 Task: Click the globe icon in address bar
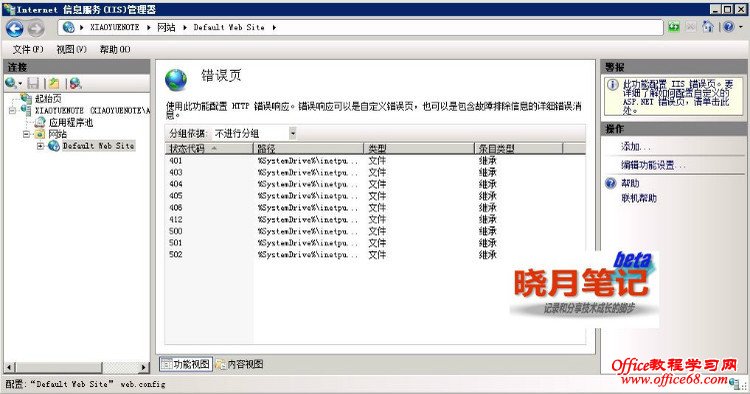pyautogui.click(x=69, y=27)
